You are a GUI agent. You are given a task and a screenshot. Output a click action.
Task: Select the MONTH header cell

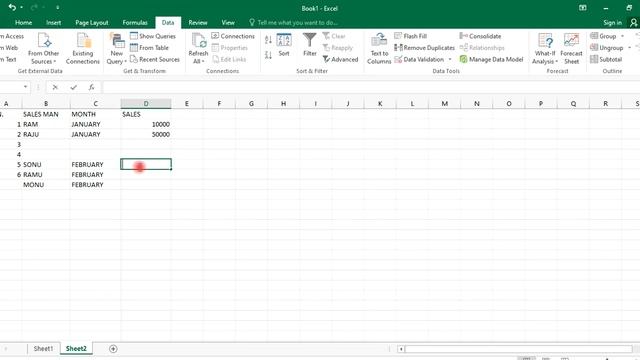pos(95,114)
